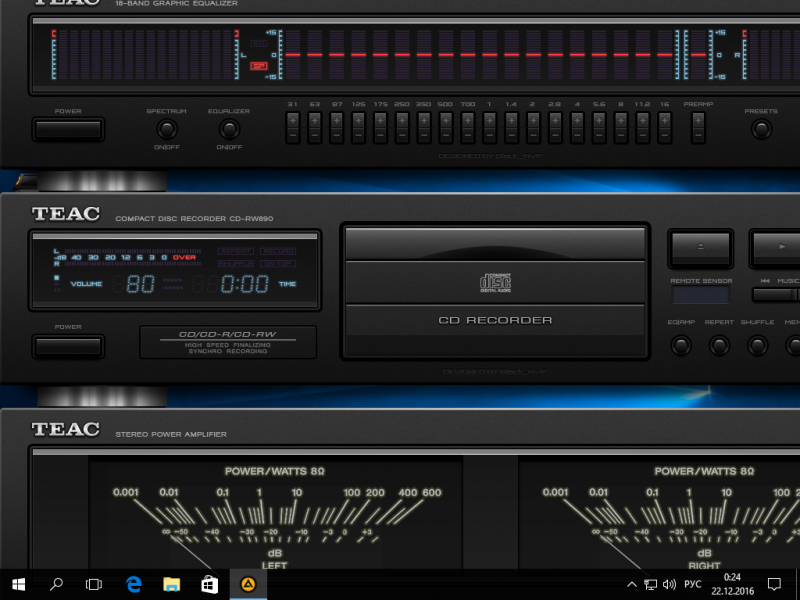
Task: Open Task View from the taskbar
Action: [94, 585]
